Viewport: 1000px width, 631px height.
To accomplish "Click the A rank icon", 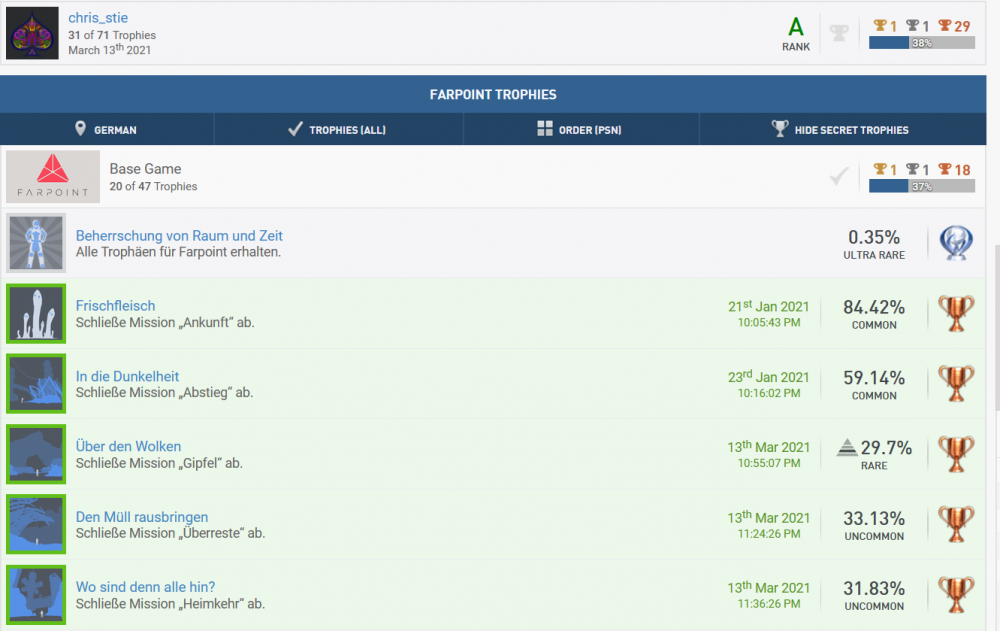I will [796, 28].
